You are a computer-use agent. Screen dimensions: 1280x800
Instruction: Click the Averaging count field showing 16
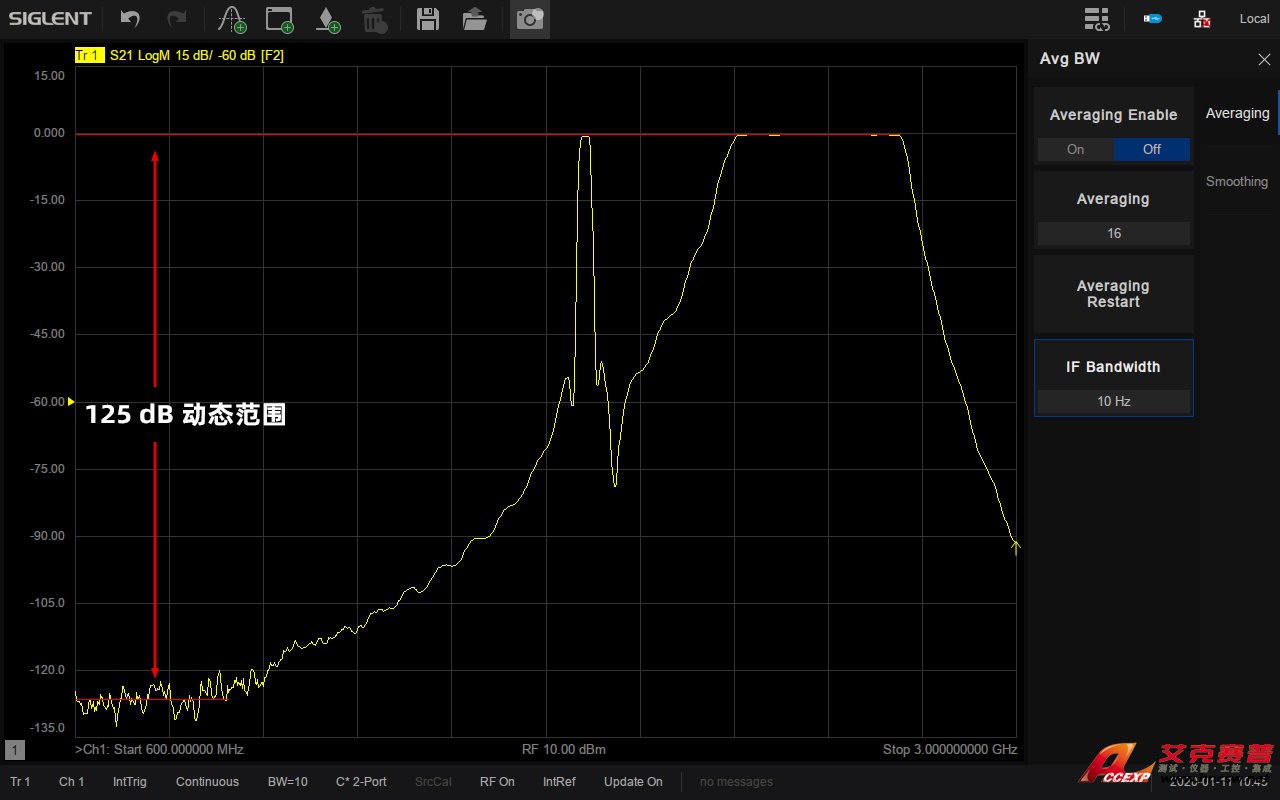click(1113, 233)
